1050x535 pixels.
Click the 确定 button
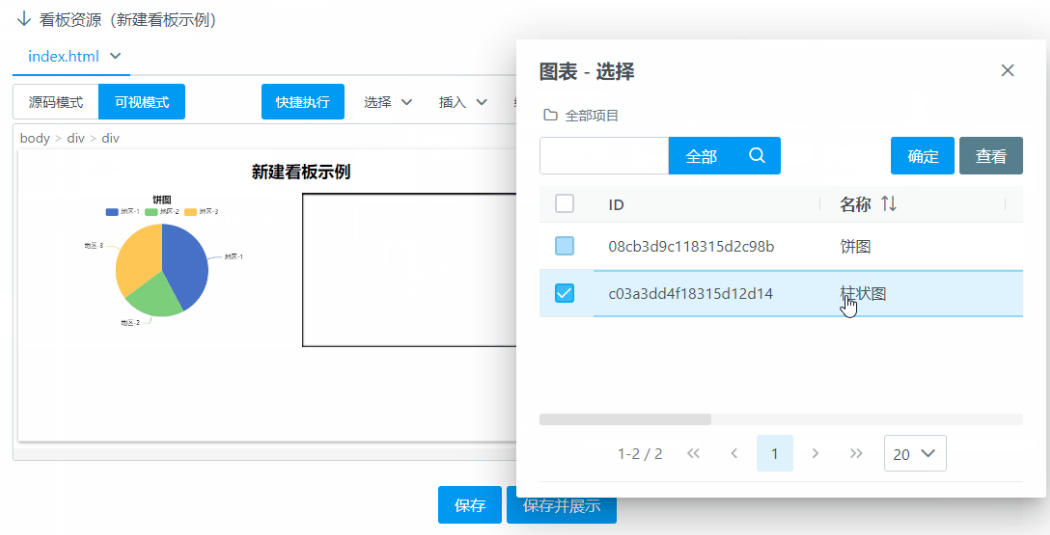pyautogui.click(x=922, y=156)
